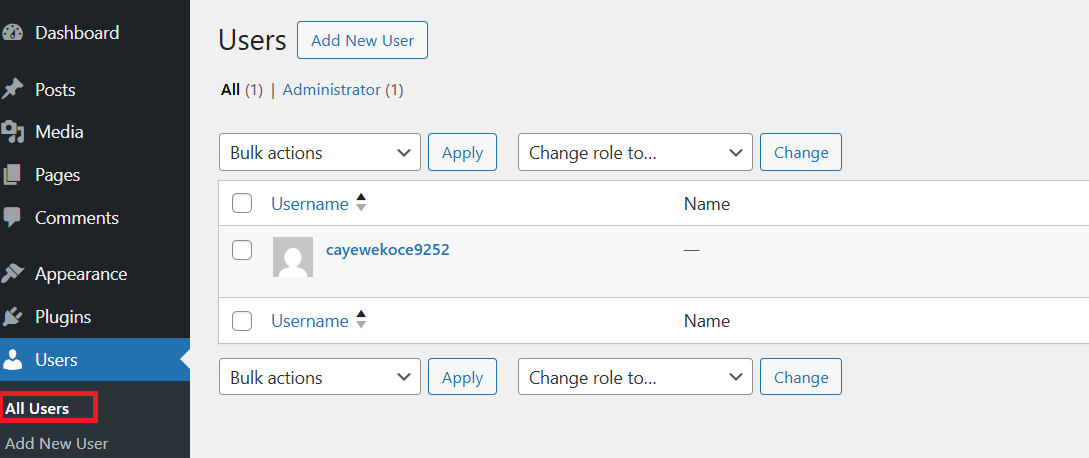Open the top Change role to dropdown
This screenshot has height=458, width=1089.
point(635,152)
